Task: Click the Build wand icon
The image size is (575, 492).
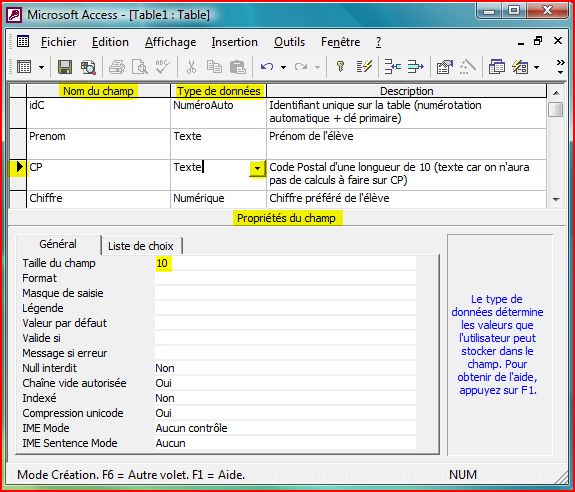Action: (468, 67)
